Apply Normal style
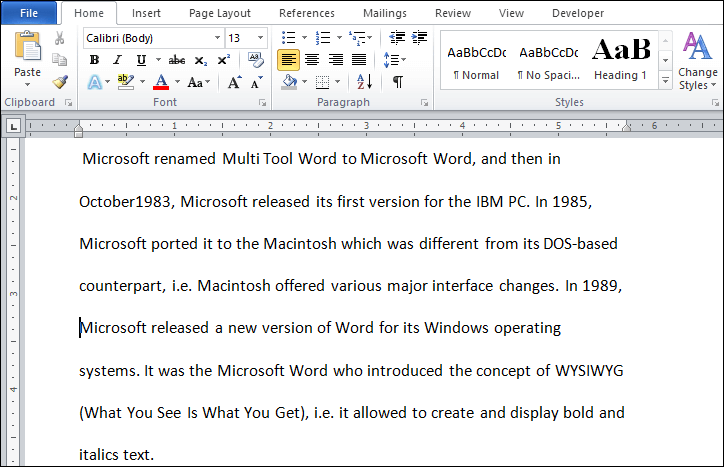The height and width of the screenshot is (467, 724). pos(476,61)
